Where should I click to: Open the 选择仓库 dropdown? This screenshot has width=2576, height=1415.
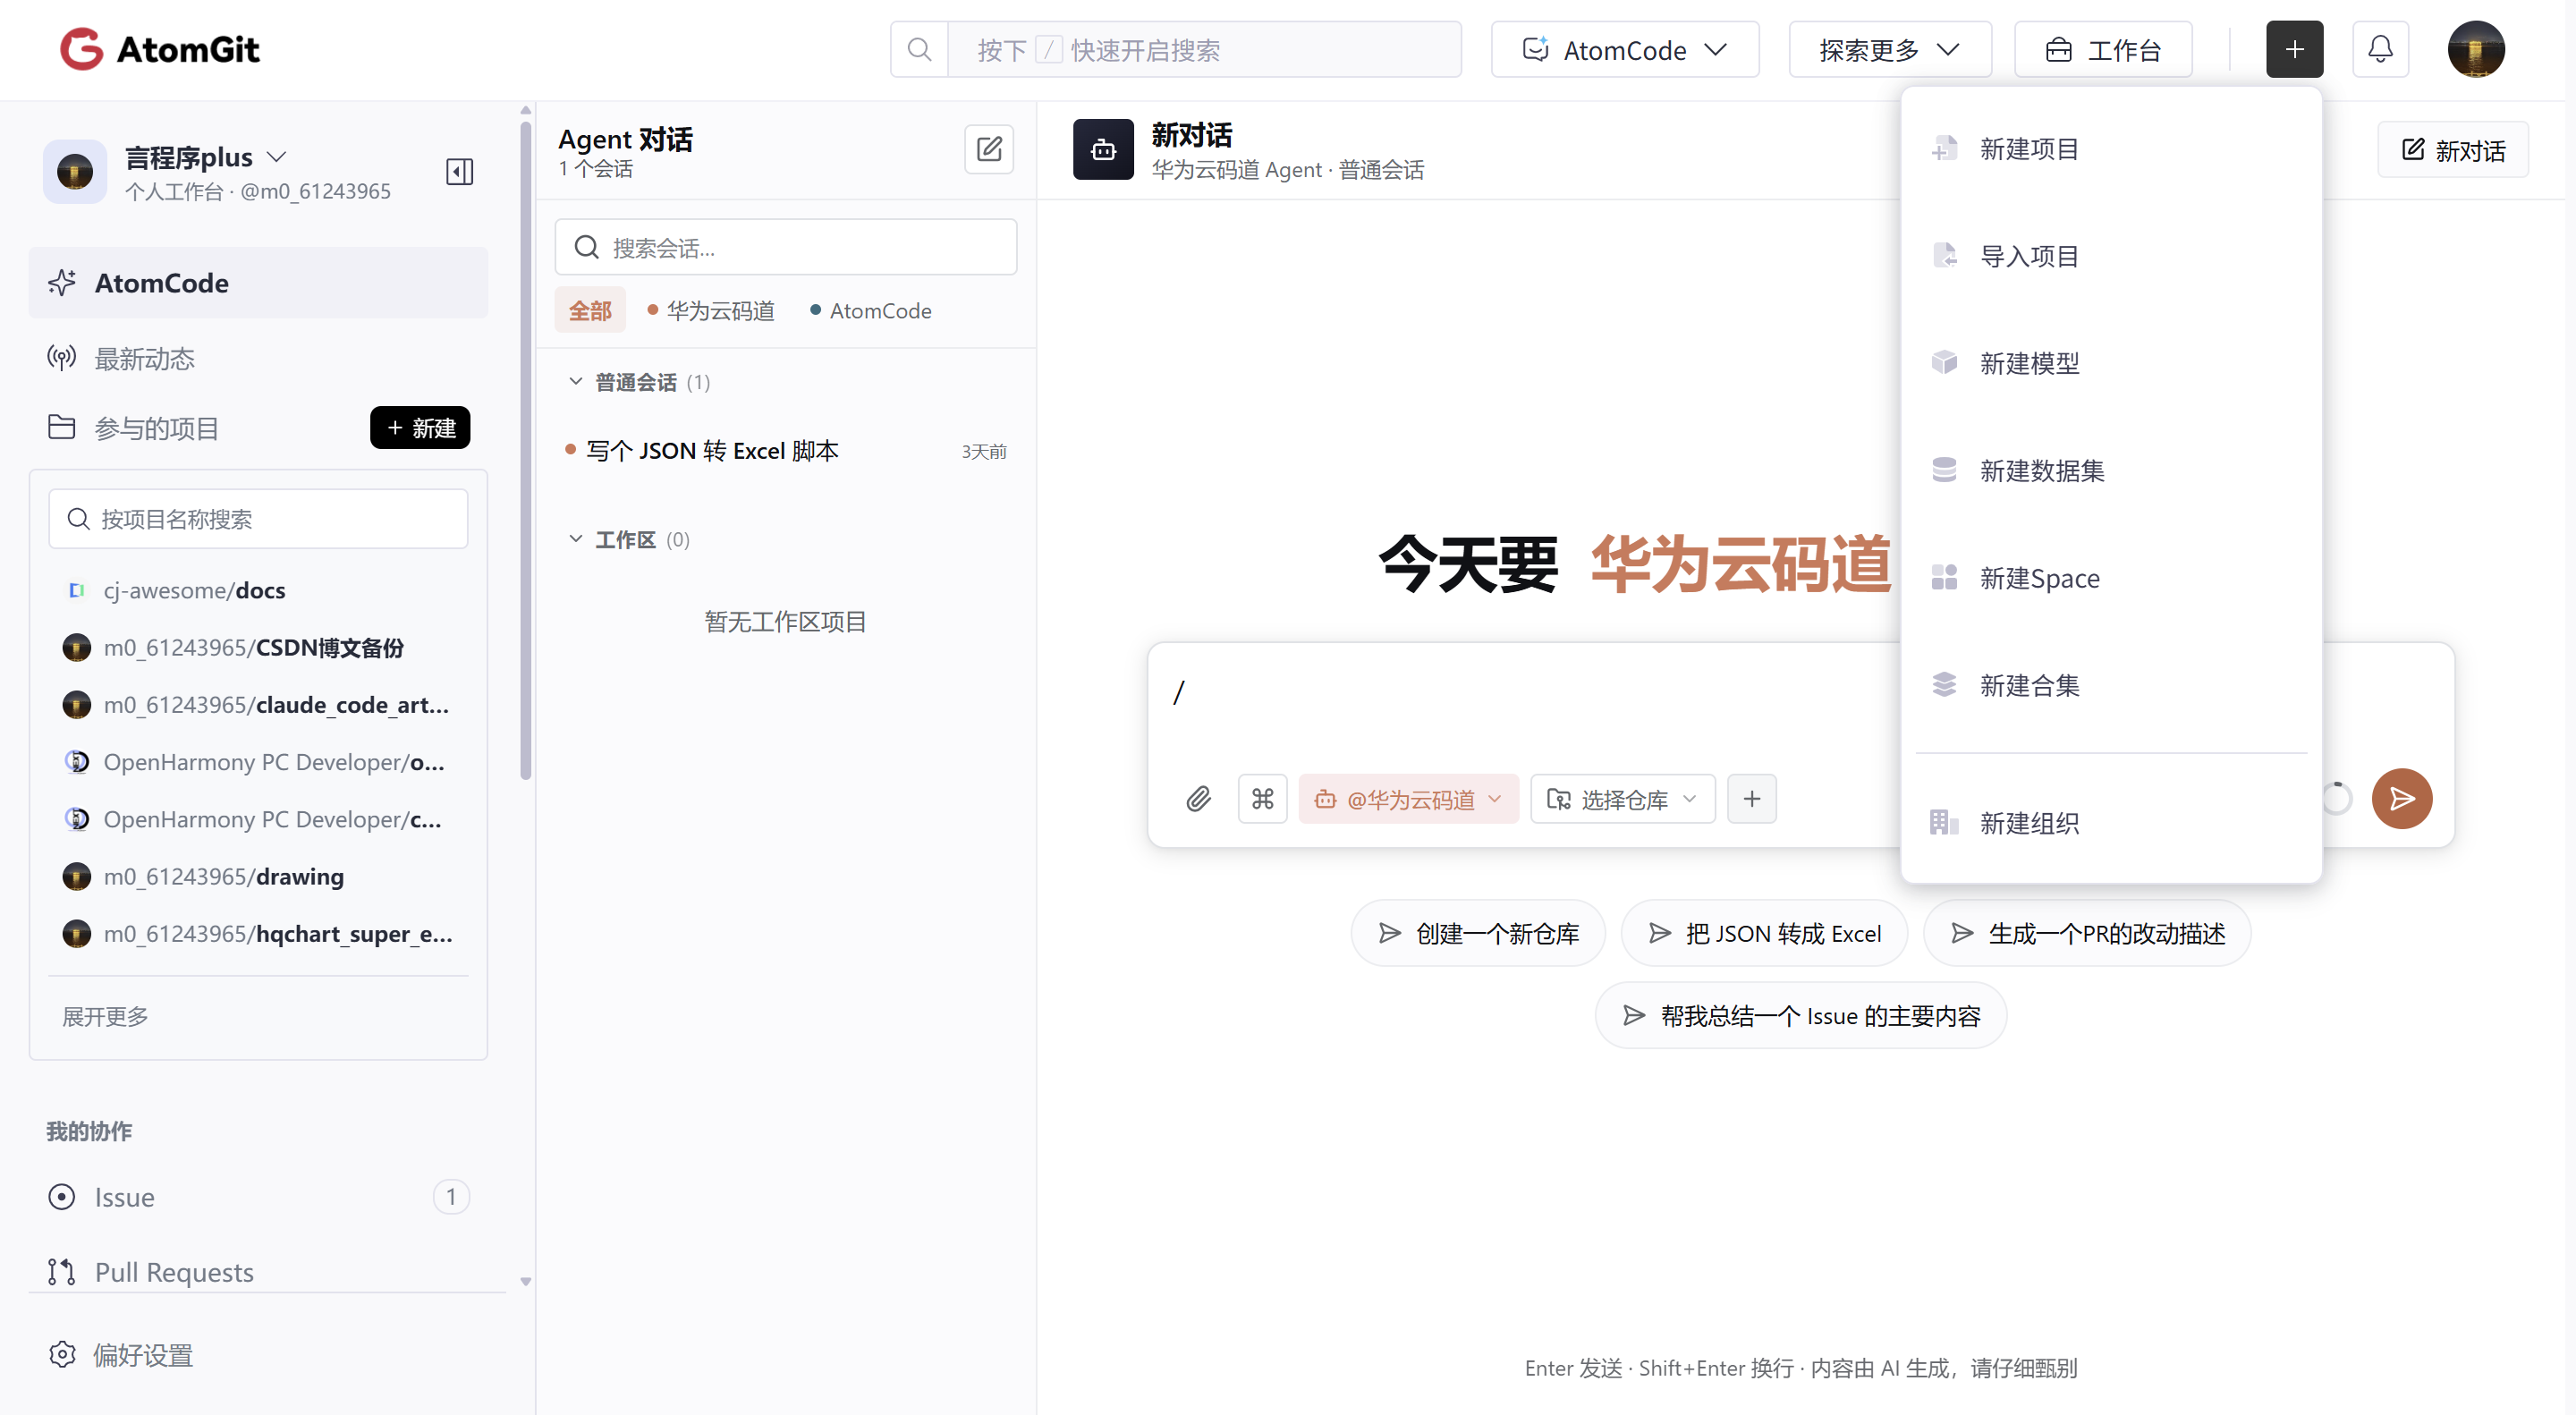pyautogui.click(x=1622, y=798)
